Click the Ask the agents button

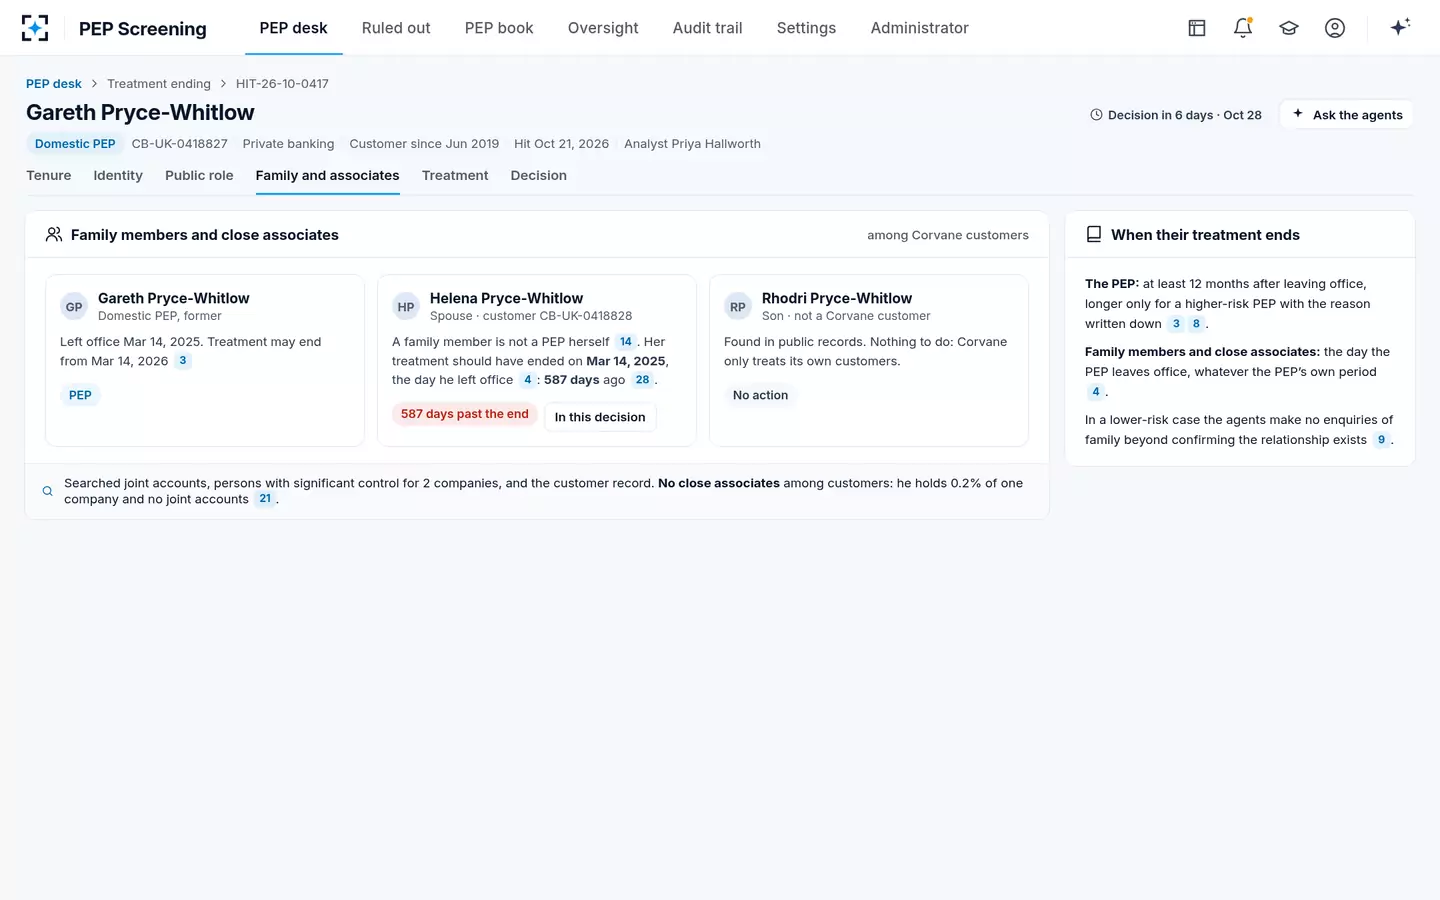point(1346,115)
